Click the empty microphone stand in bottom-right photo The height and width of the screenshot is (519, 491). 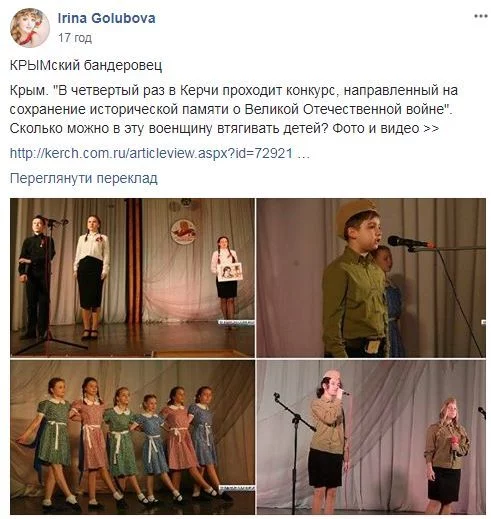coord(295,450)
